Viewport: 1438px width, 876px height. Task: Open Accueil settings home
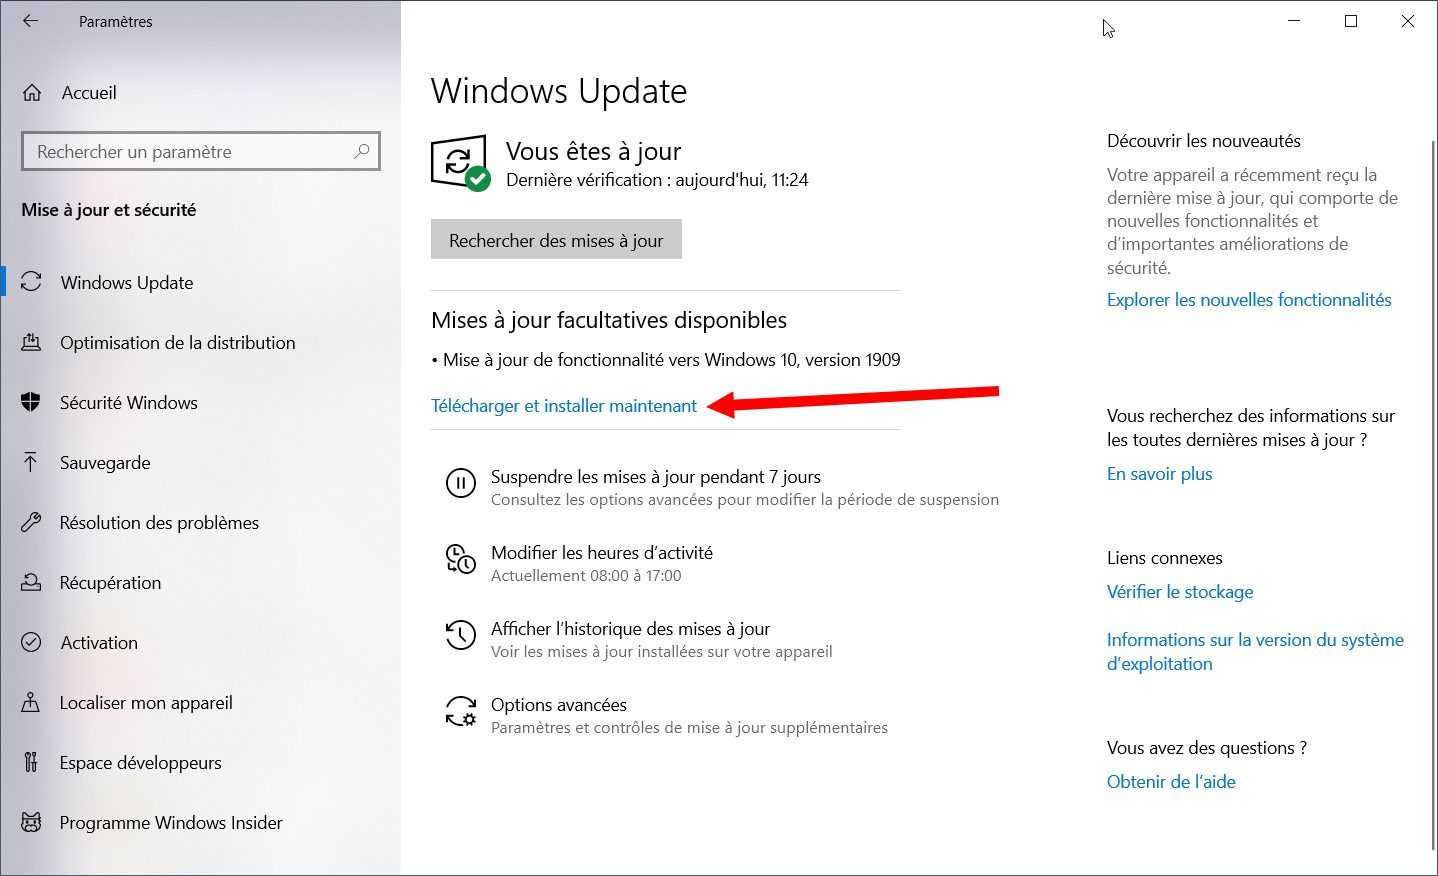[x=89, y=93]
